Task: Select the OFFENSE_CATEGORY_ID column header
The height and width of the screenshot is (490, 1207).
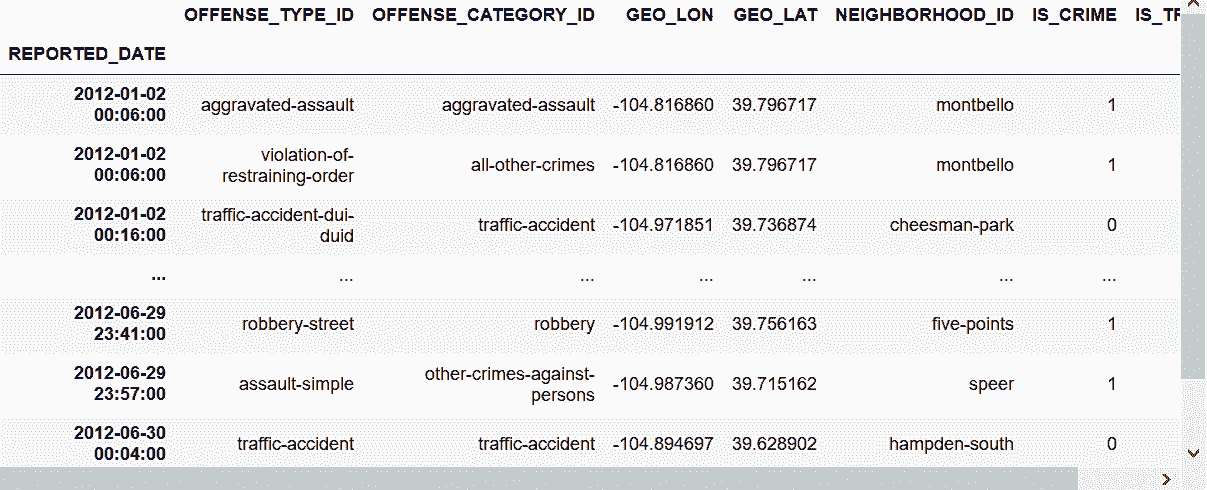Action: tap(484, 15)
